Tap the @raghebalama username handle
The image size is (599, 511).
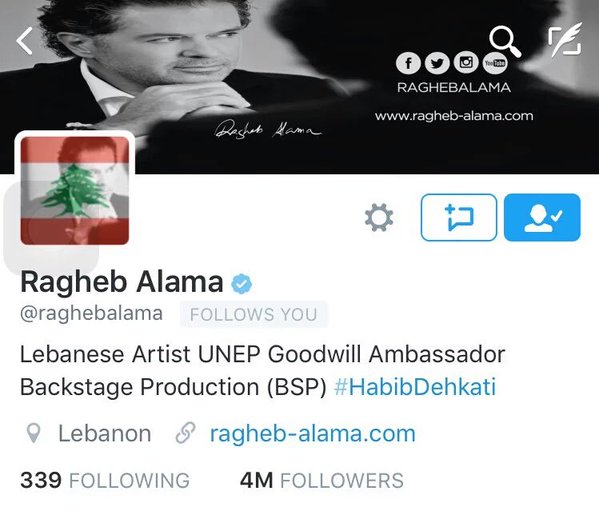click(x=92, y=314)
